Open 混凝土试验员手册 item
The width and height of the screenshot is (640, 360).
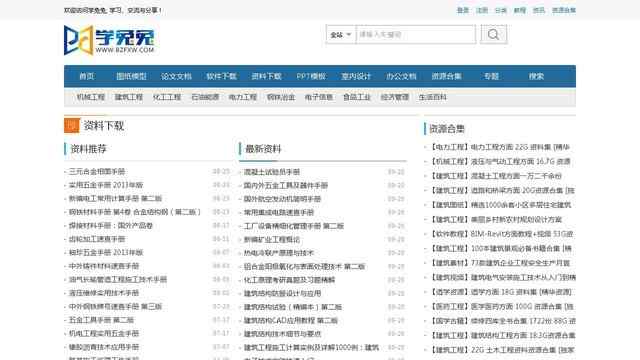[x=272, y=172]
